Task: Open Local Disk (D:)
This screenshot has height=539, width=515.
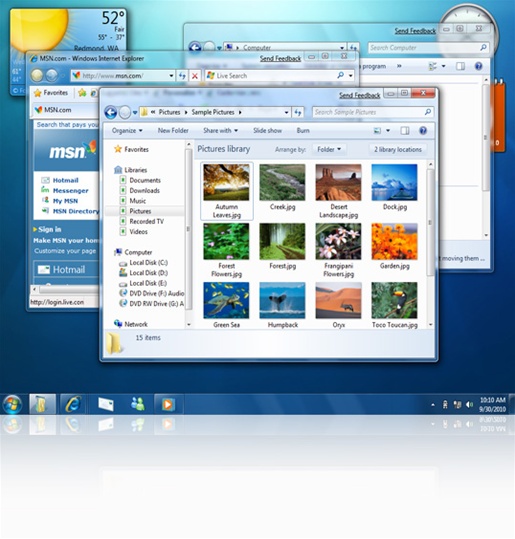Action: click(x=148, y=273)
